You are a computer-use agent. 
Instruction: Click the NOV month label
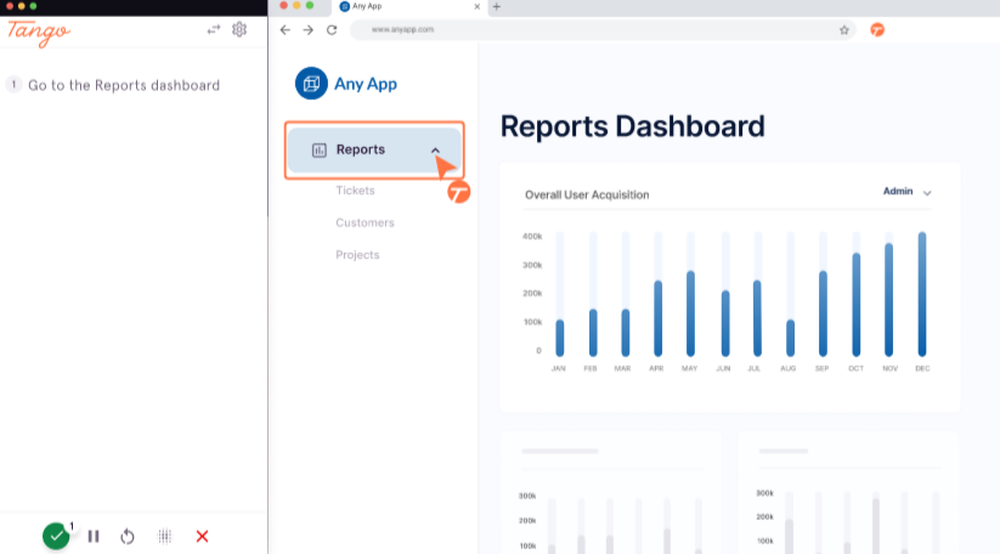(890, 368)
